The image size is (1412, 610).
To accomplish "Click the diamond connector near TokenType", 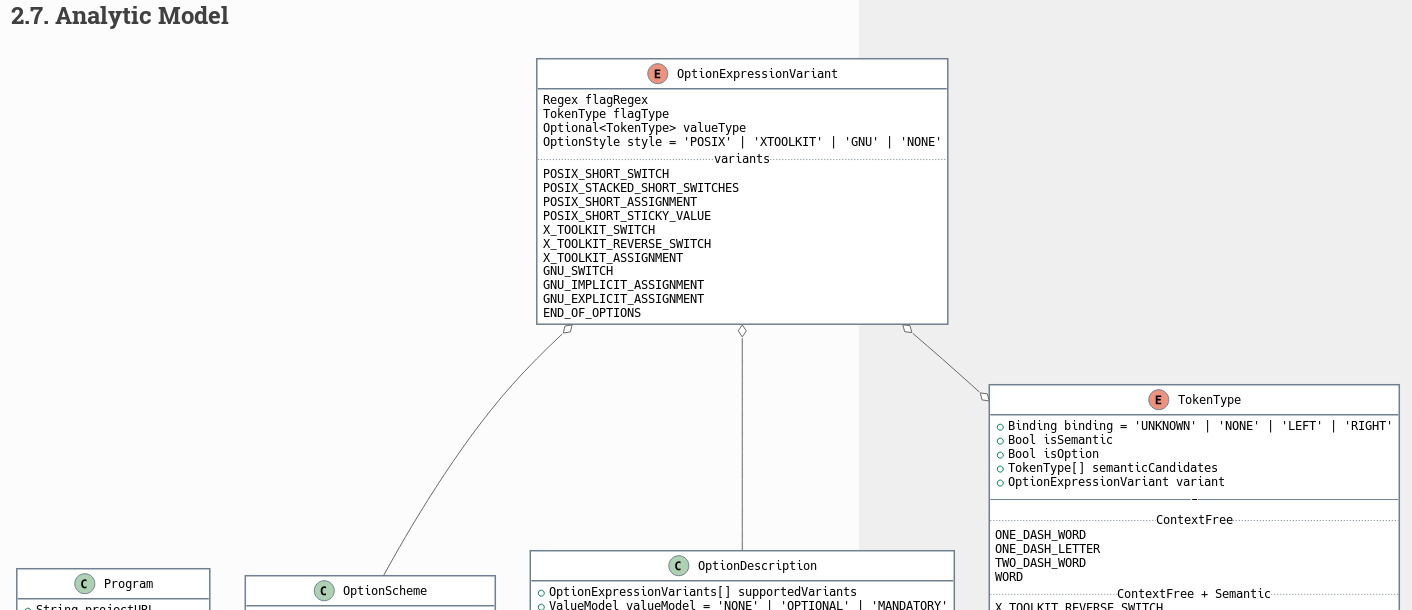I will 907,327.
